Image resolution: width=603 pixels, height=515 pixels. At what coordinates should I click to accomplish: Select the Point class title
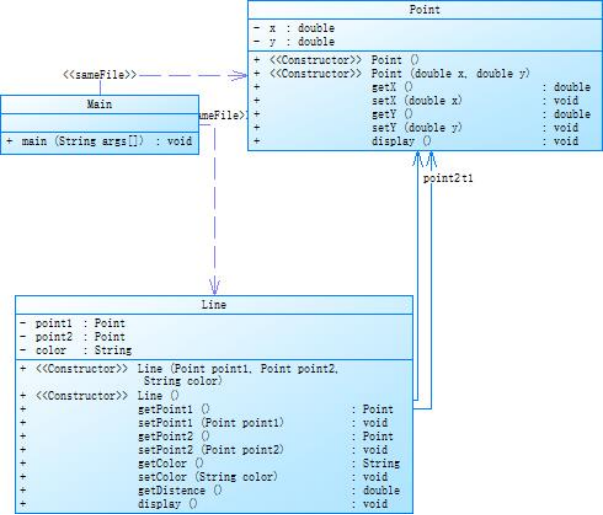[x=425, y=10]
